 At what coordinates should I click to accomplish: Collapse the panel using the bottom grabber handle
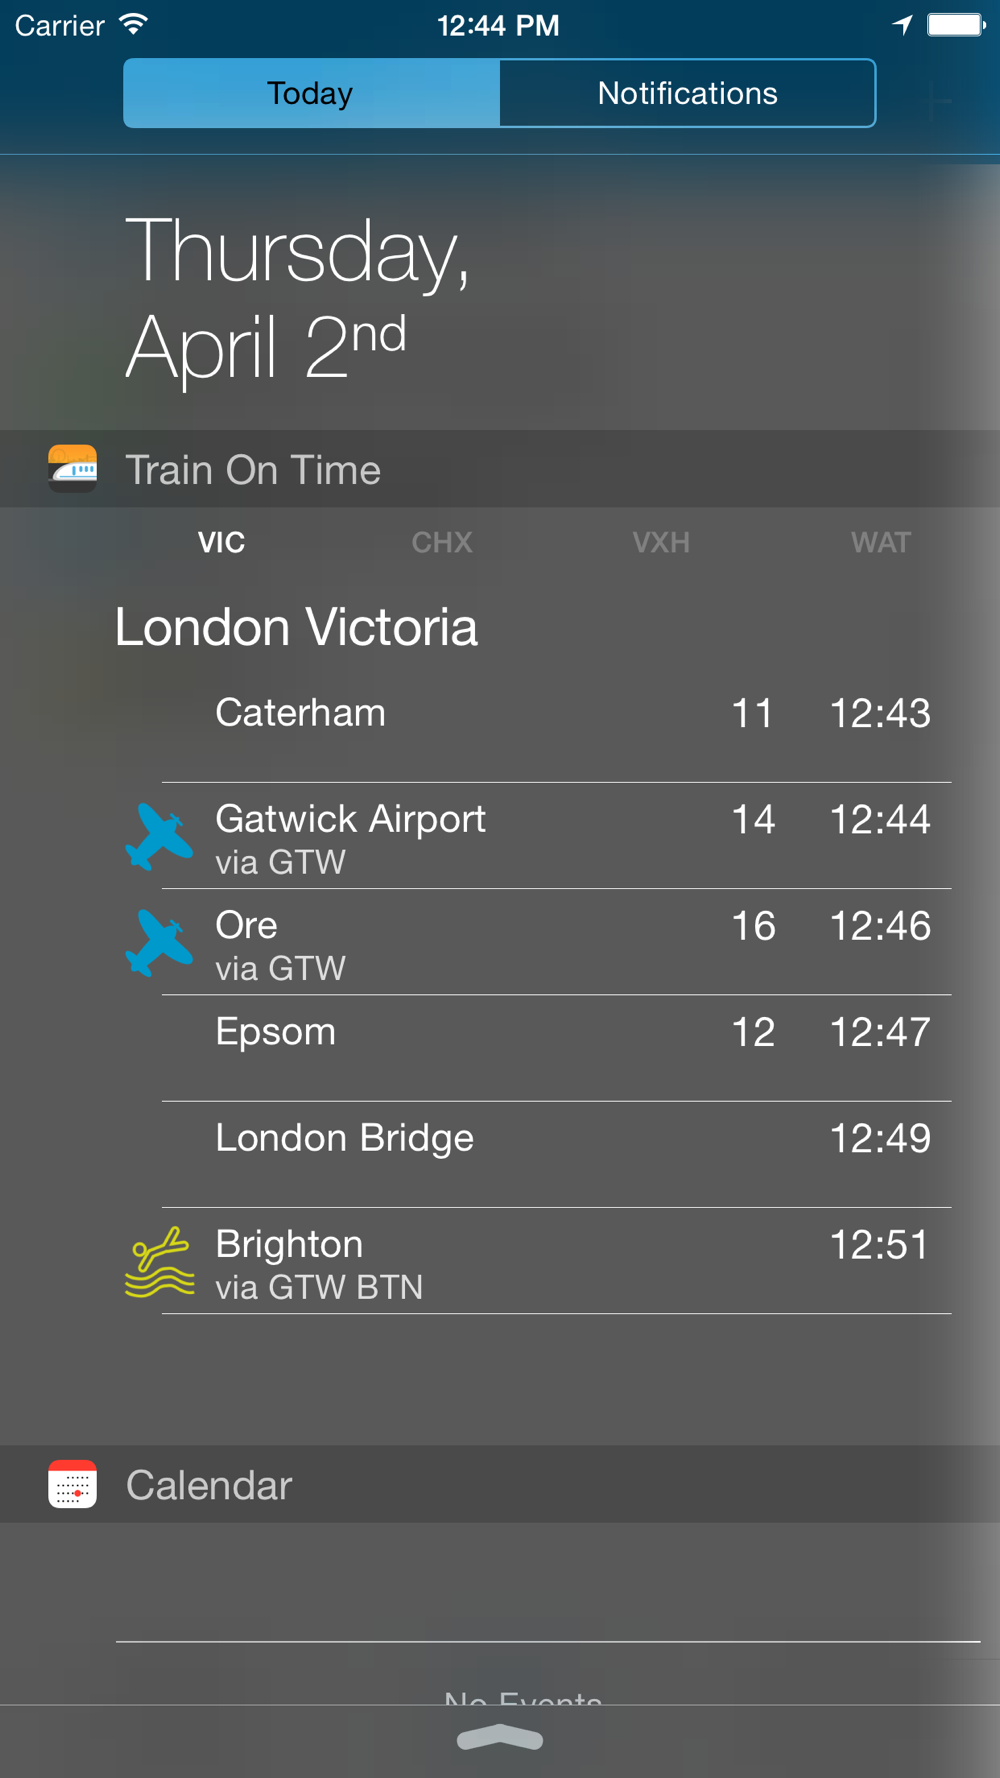[500, 1738]
